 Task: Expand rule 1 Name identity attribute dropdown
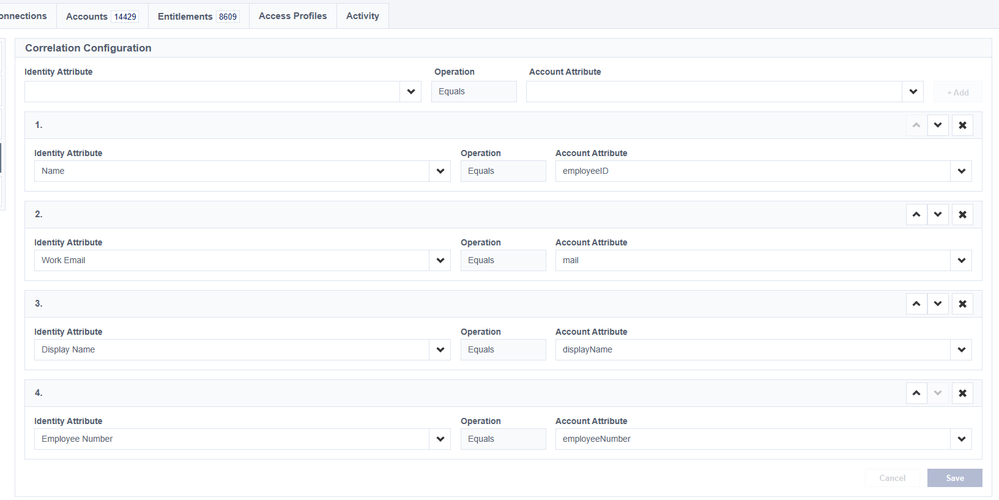440,171
